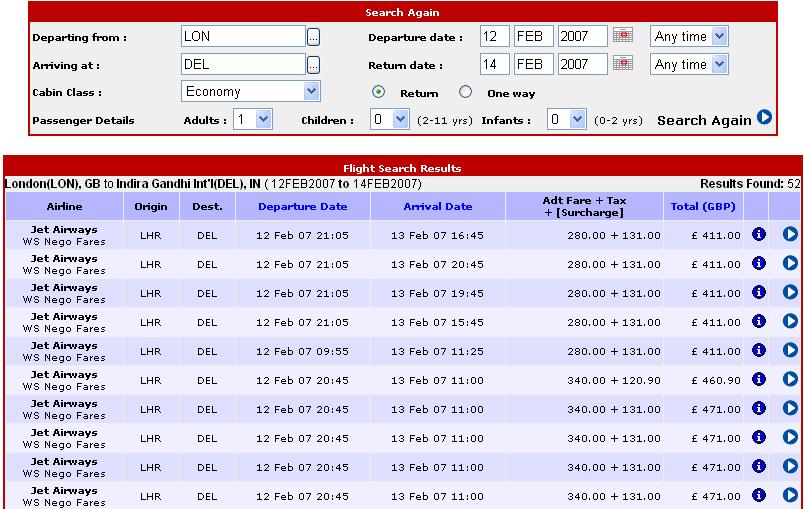
Task: Open the Infants count dropdown
Action: pyautogui.click(x=577, y=119)
